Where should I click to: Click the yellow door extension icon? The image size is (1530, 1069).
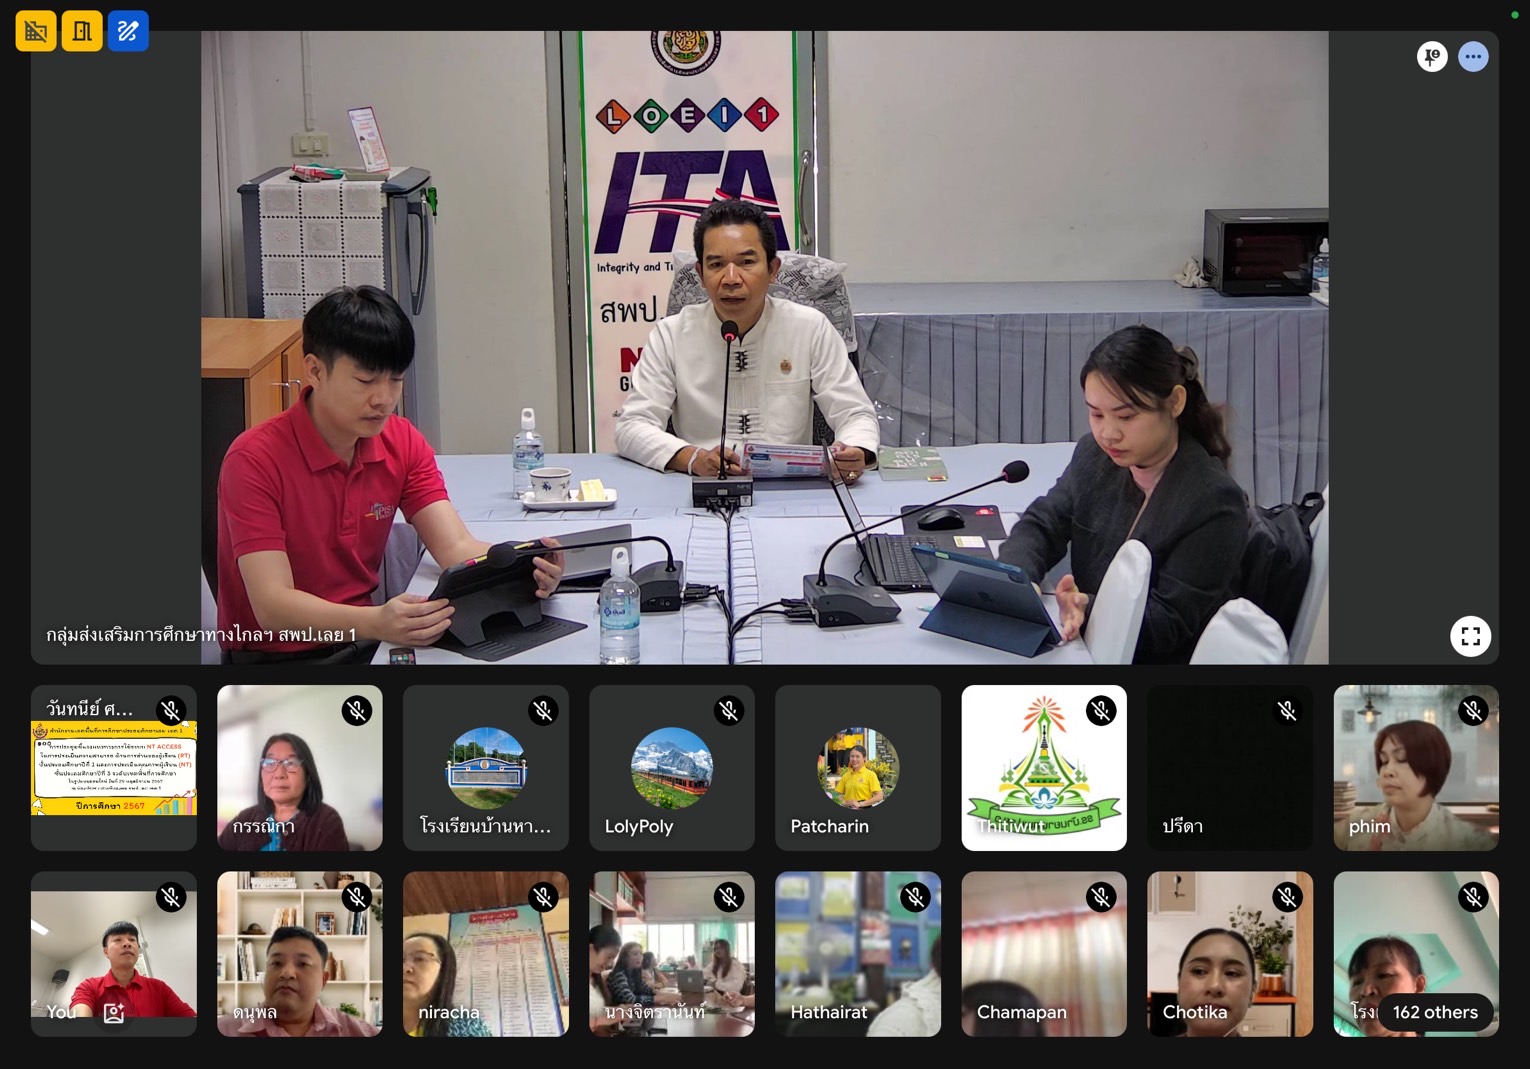pyautogui.click(x=81, y=30)
